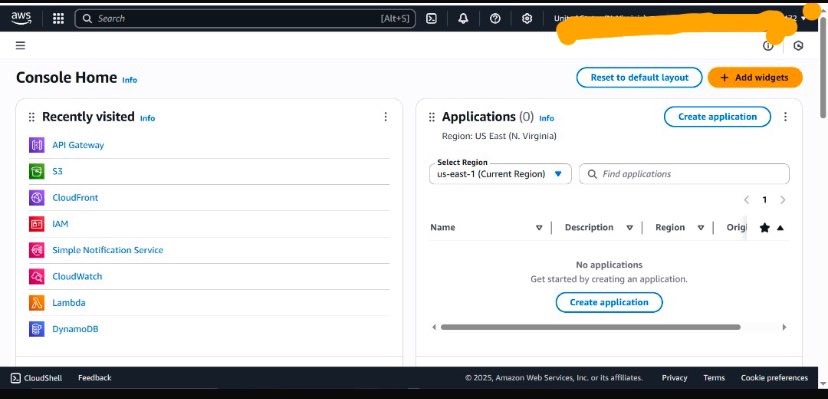Sort by Region column arrow

click(701, 227)
